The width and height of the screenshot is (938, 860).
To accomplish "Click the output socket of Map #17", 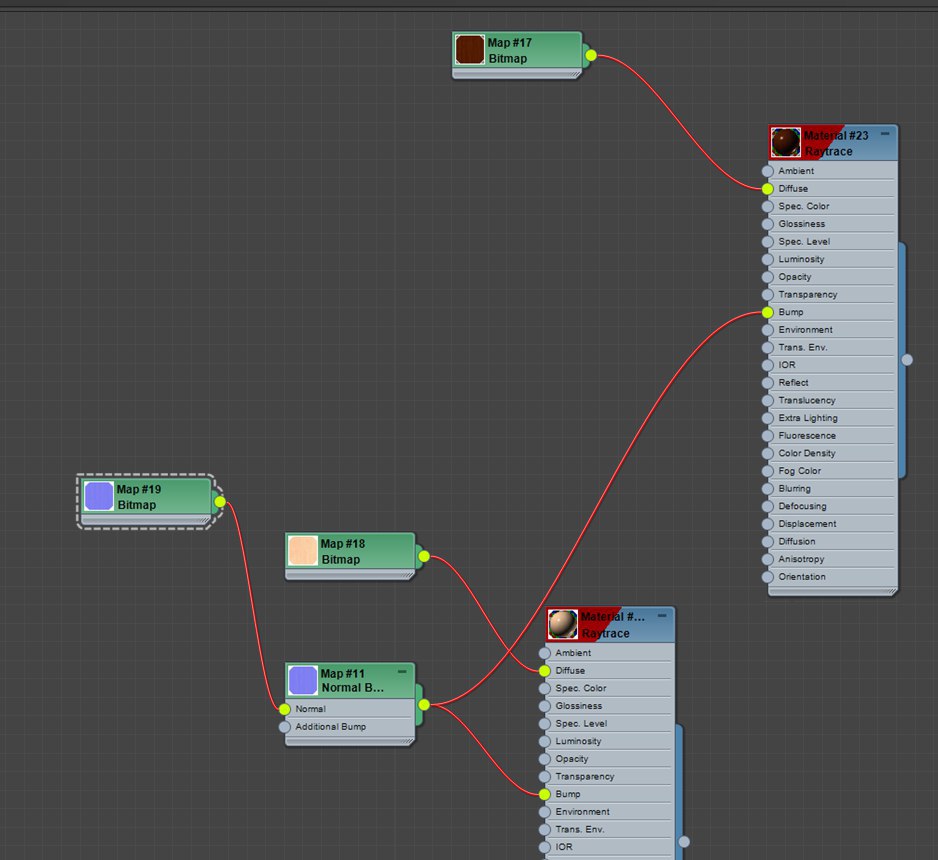I will tap(591, 56).
